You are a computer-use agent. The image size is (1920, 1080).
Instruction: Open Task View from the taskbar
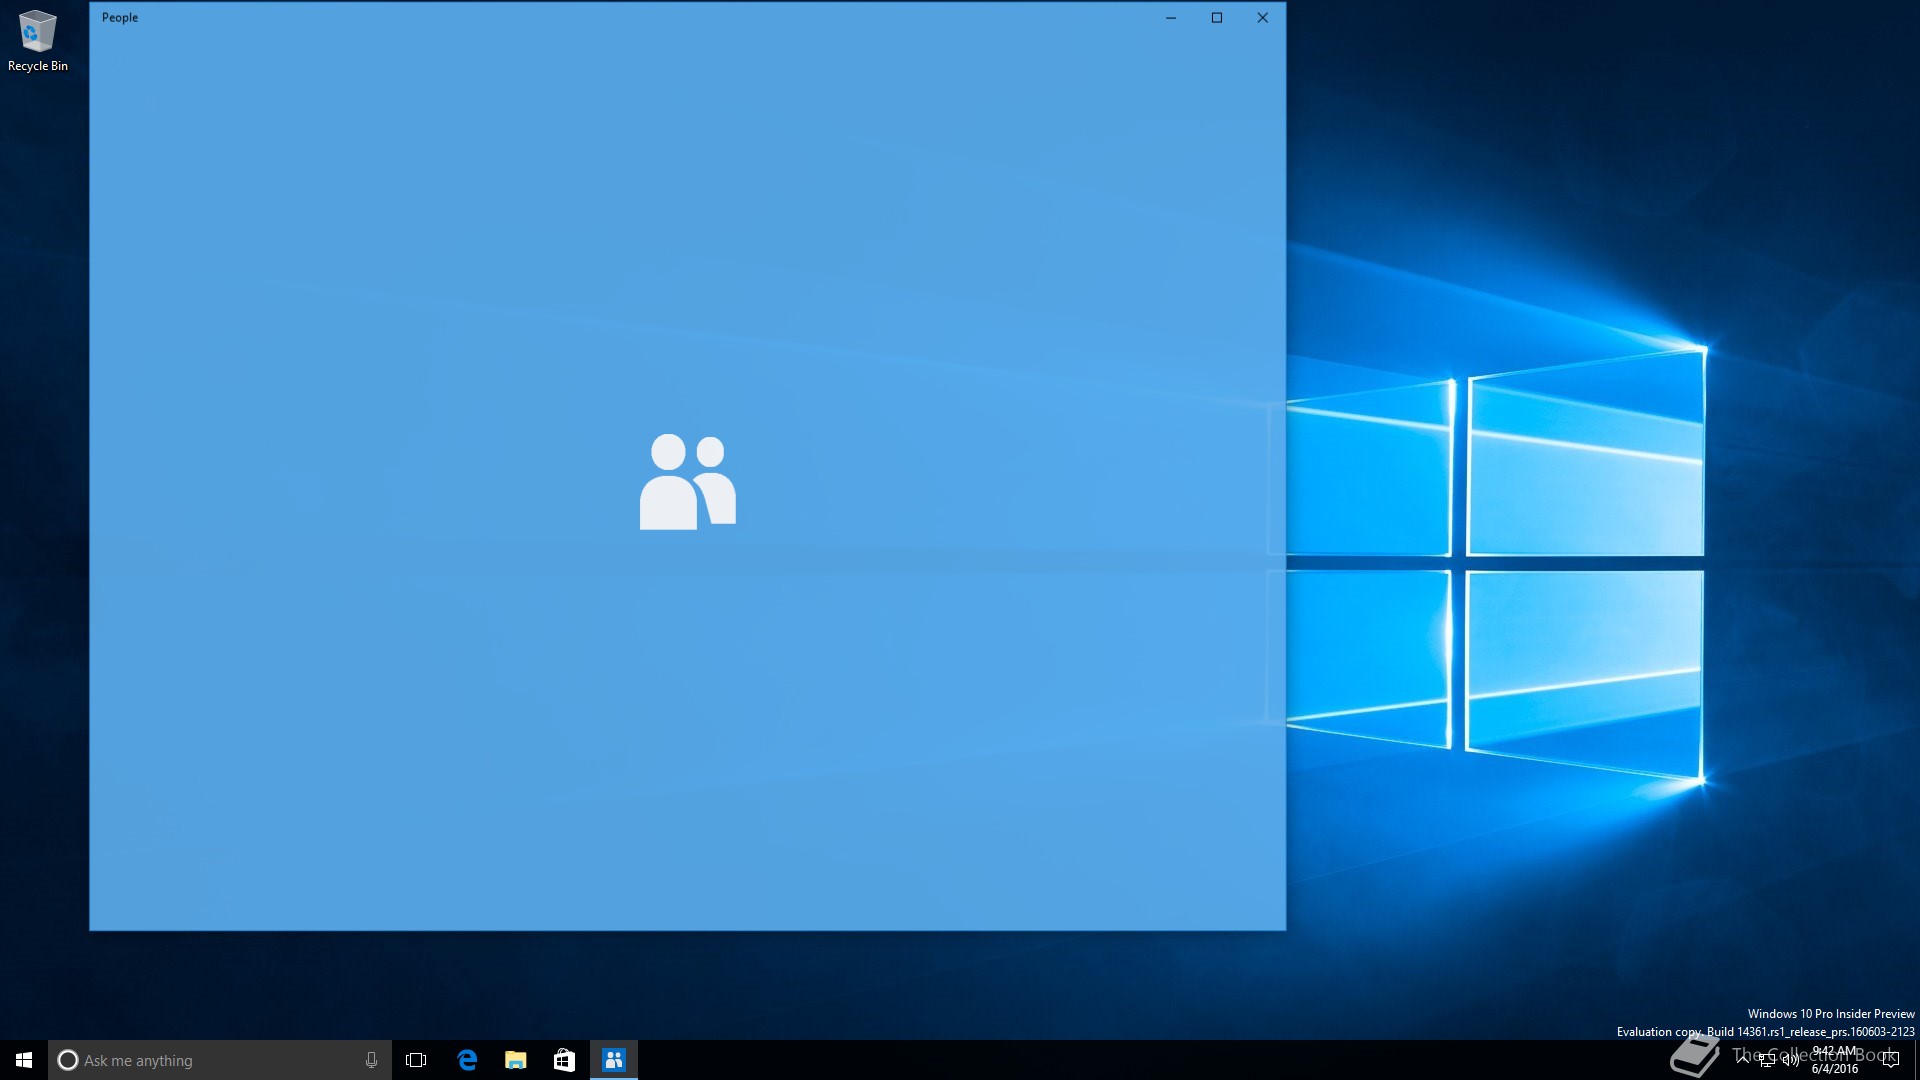coord(416,1060)
